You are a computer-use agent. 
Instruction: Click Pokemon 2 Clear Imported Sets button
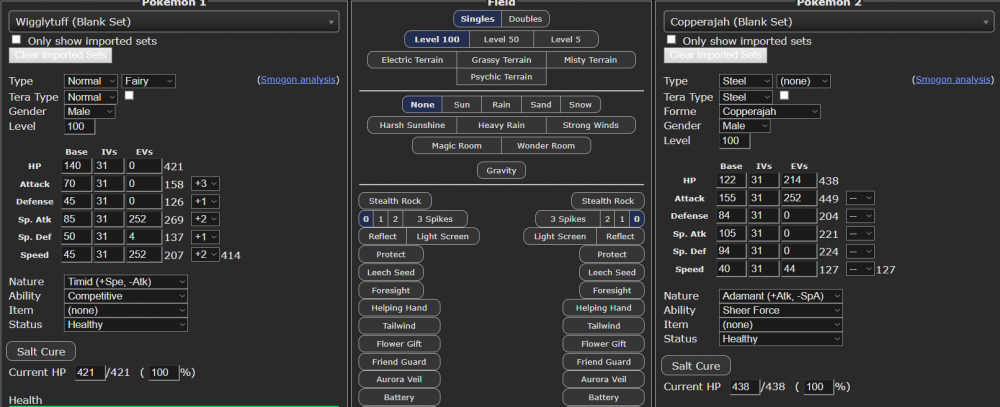[716, 55]
